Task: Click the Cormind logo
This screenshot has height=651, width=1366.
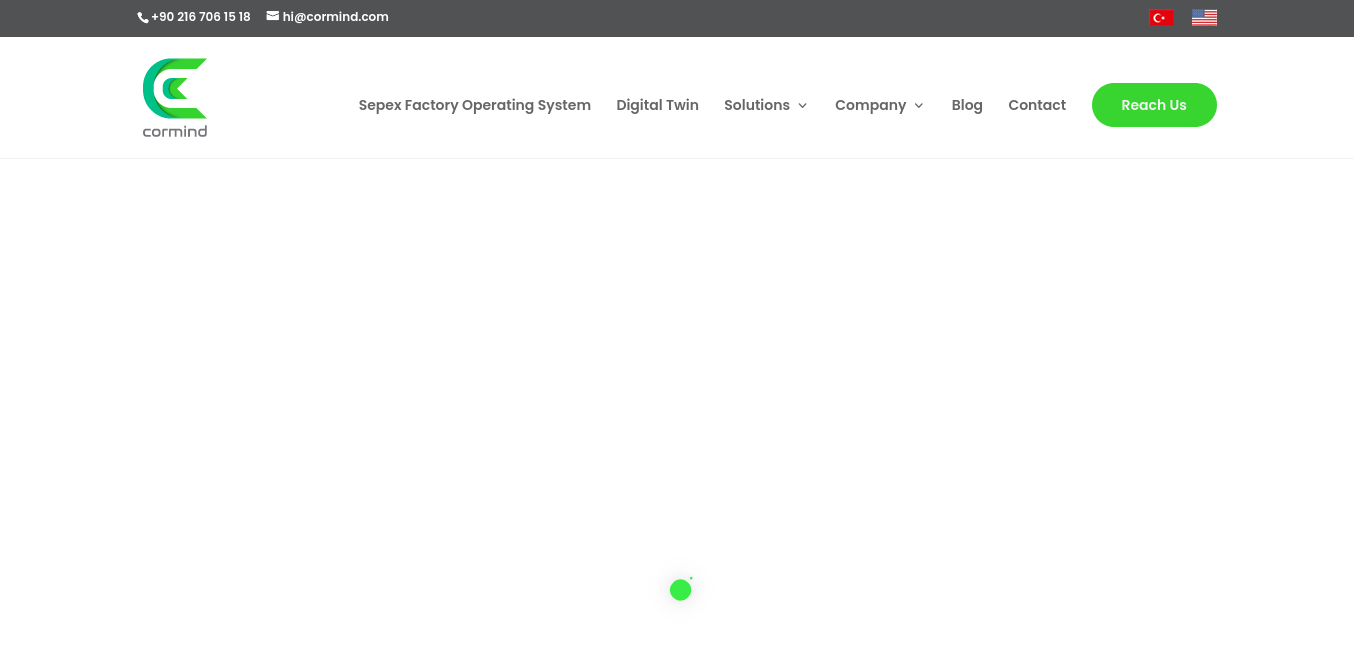Action: (175, 98)
